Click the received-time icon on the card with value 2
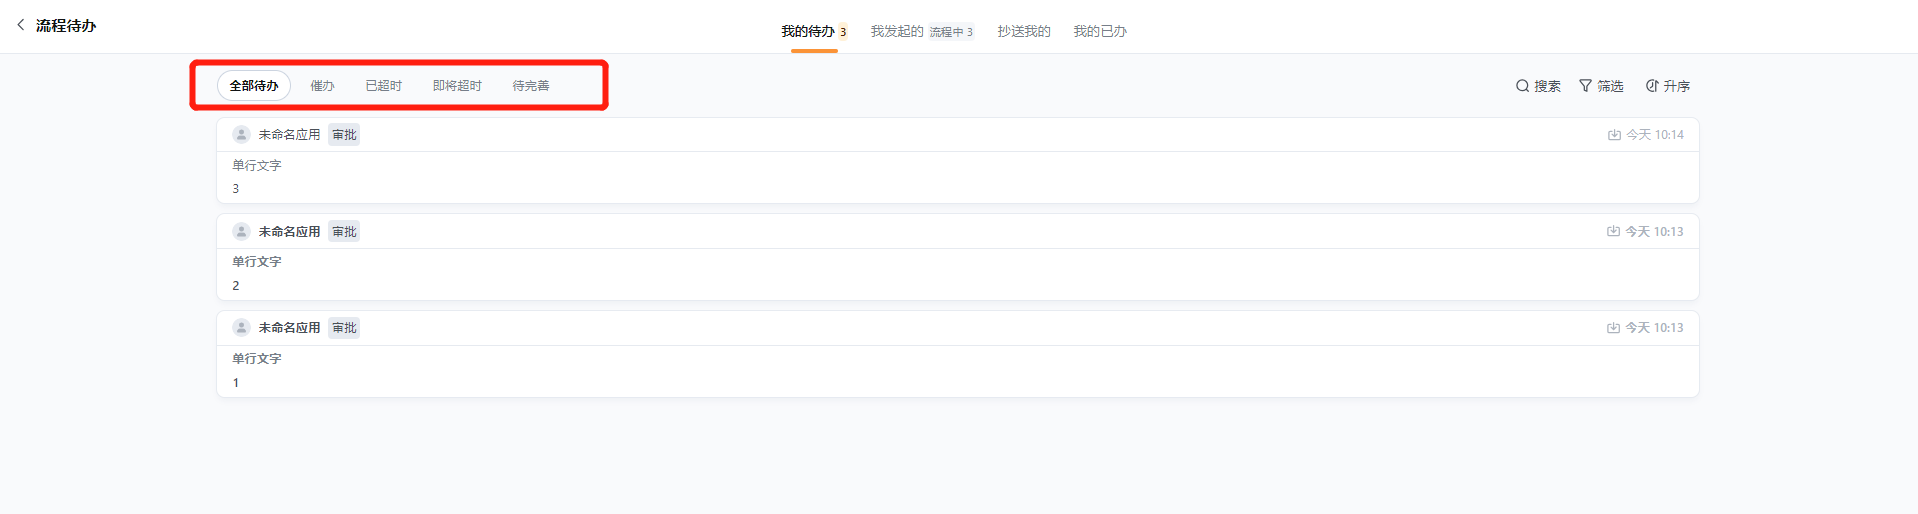The height and width of the screenshot is (514, 1918). (1613, 231)
